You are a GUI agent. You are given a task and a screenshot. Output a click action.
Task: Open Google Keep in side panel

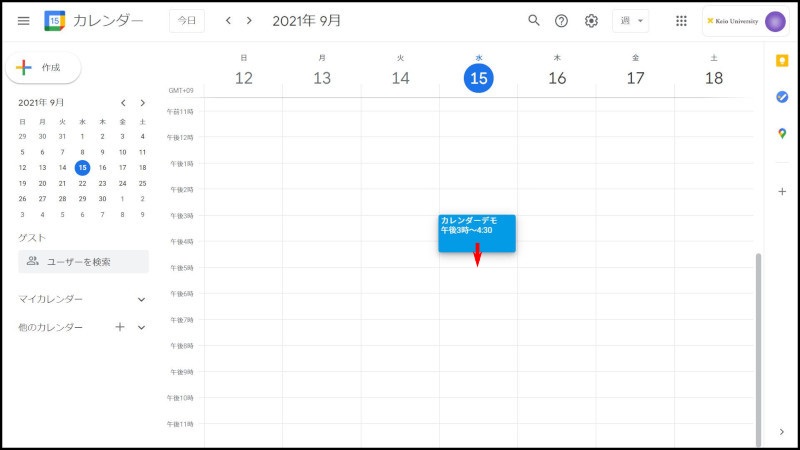[782, 61]
